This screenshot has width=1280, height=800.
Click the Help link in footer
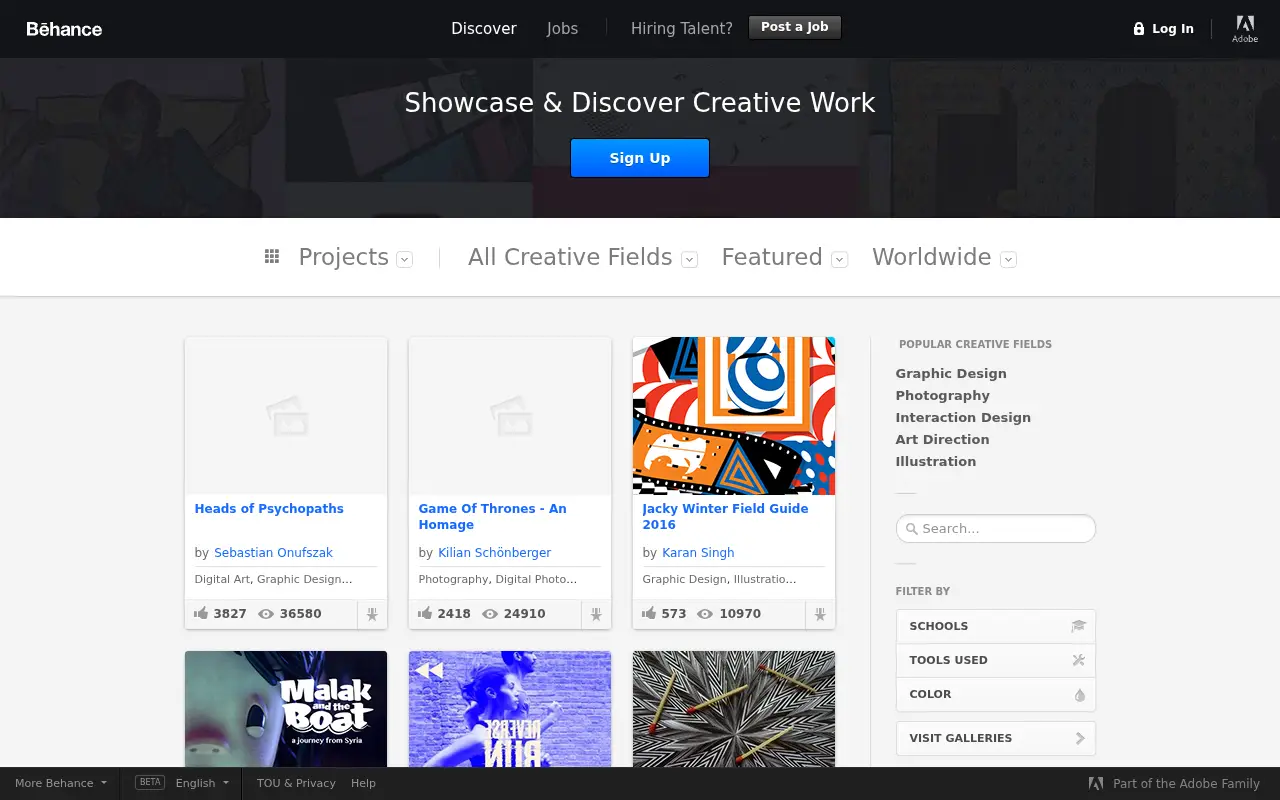[x=363, y=783]
